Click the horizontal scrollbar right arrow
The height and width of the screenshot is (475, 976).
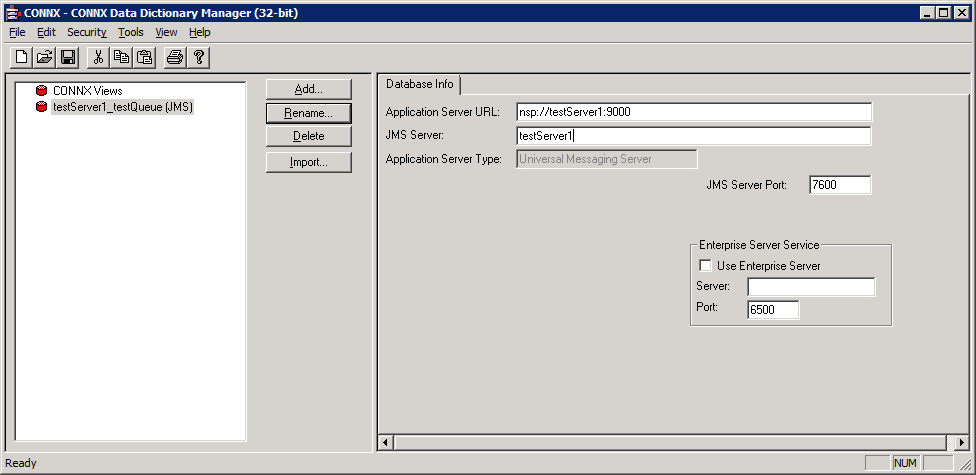click(x=960, y=443)
